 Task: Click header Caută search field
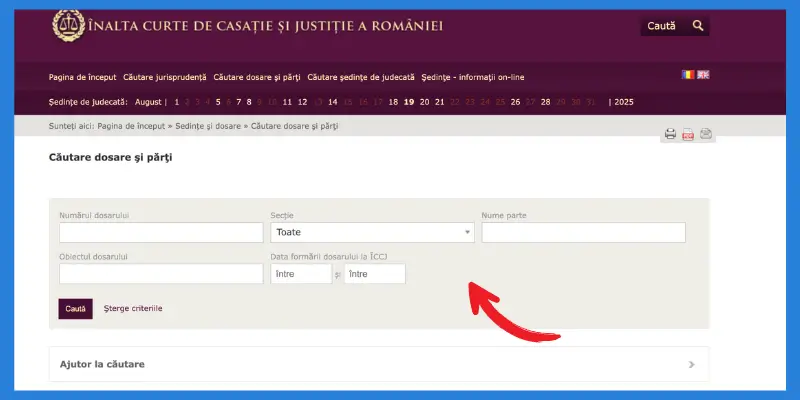pyautogui.click(x=663, y=26)
